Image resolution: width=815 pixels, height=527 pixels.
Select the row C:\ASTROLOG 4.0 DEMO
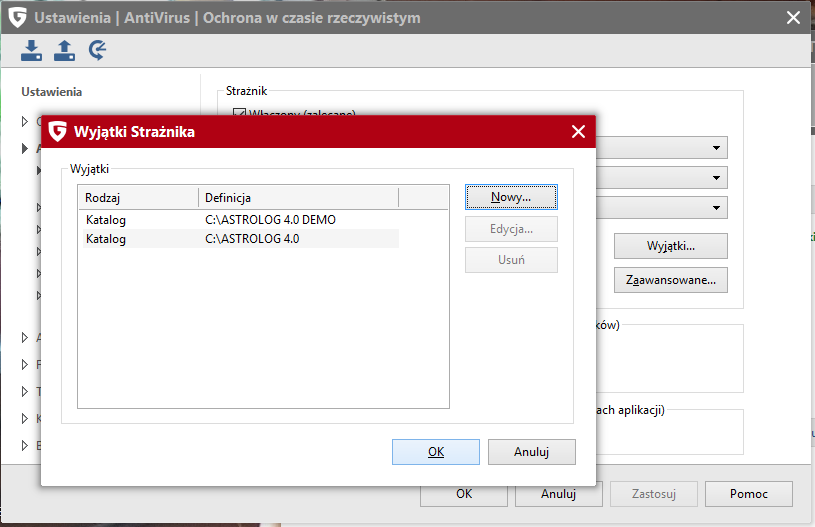(x=241, y=220)
